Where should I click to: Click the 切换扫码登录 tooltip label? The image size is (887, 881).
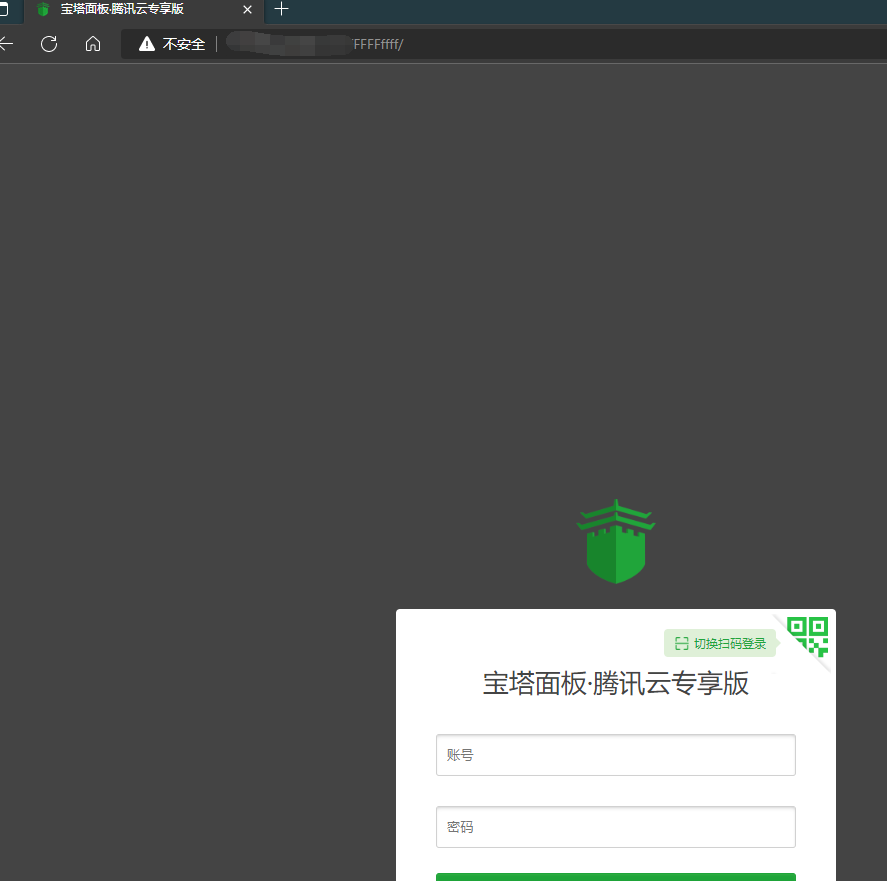click(720, 643)
